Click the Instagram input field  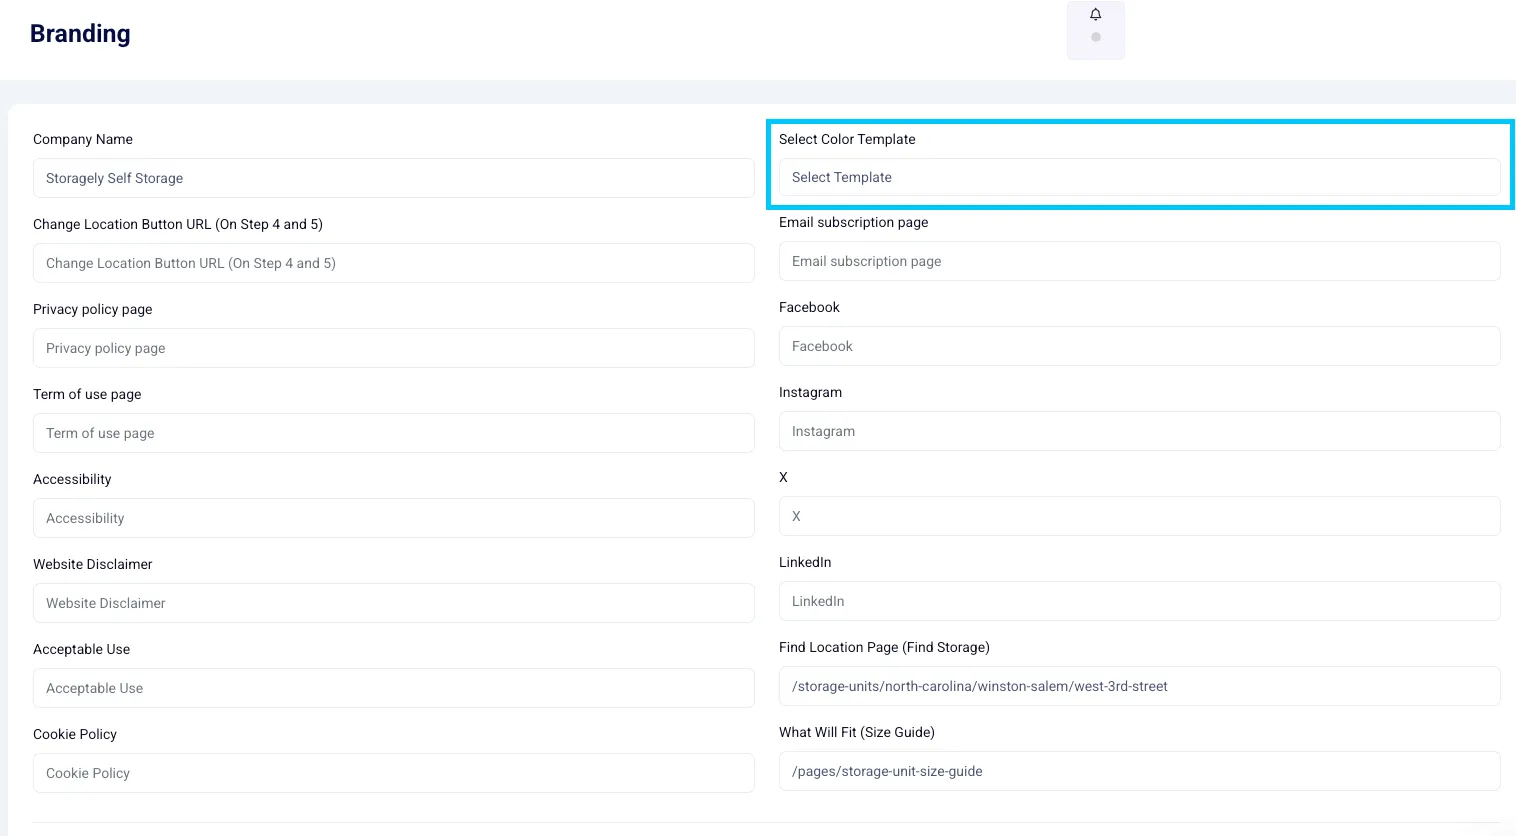pyautogui.click(x=1140, y=431)
